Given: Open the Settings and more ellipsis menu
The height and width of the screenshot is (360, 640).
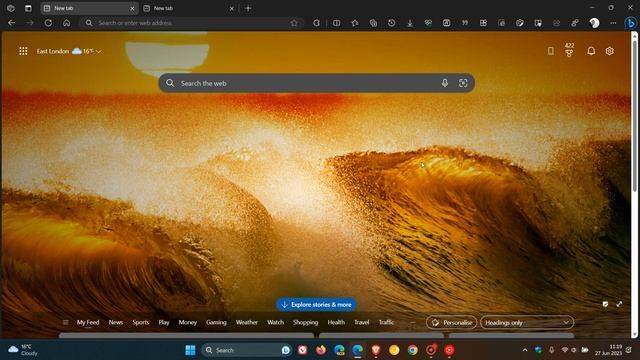Looking at the screenshot, I should tap(613, 23).
